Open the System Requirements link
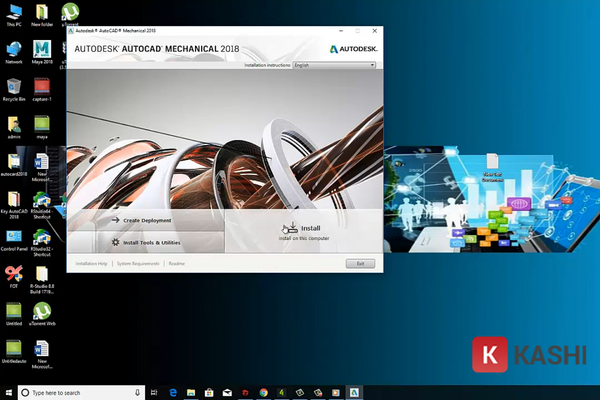This screenshot has width=600, height=400. 138,263
